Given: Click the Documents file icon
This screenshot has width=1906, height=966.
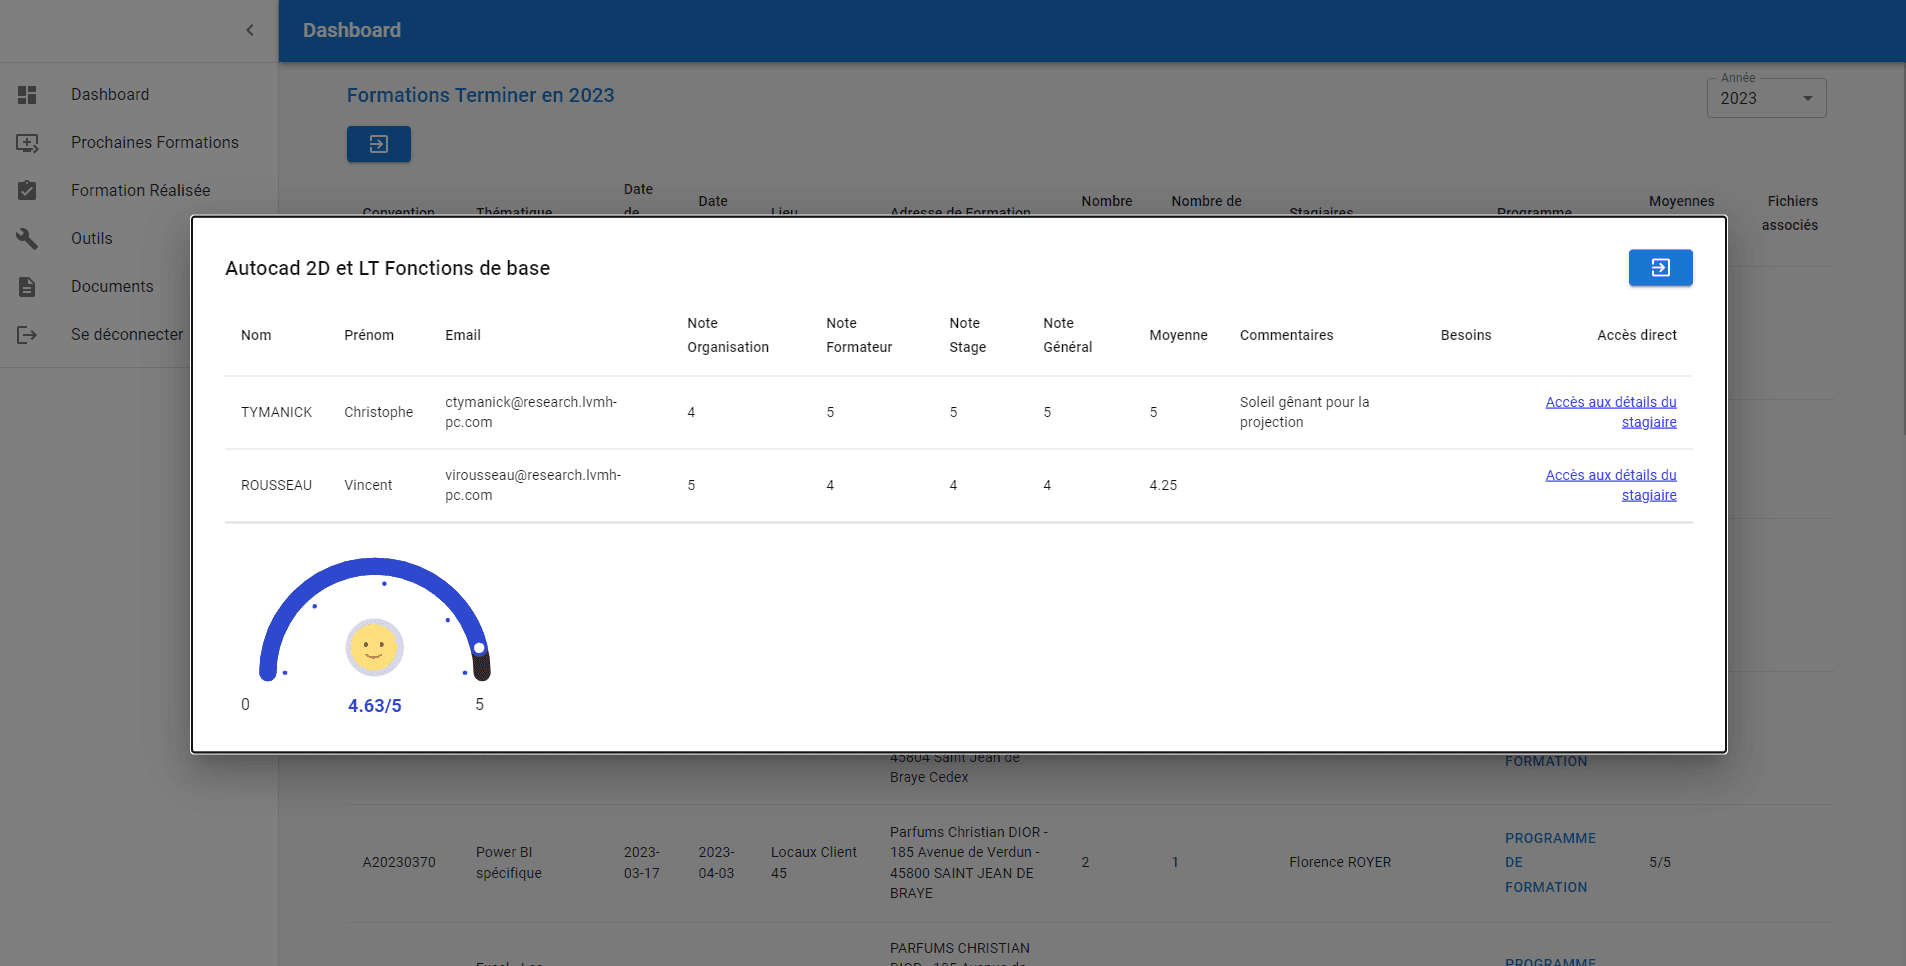Looking at the screenshot, I should tap(27, 287).
